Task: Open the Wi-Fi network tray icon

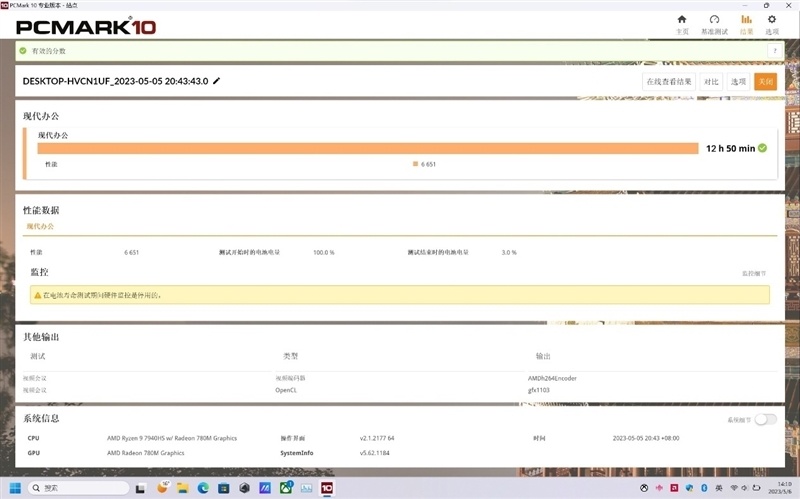Action: [x=734, y=488]
